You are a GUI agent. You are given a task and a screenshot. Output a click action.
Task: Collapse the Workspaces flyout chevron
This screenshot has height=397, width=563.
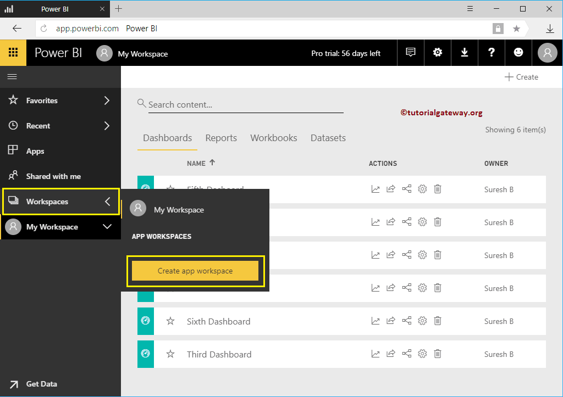107,201
